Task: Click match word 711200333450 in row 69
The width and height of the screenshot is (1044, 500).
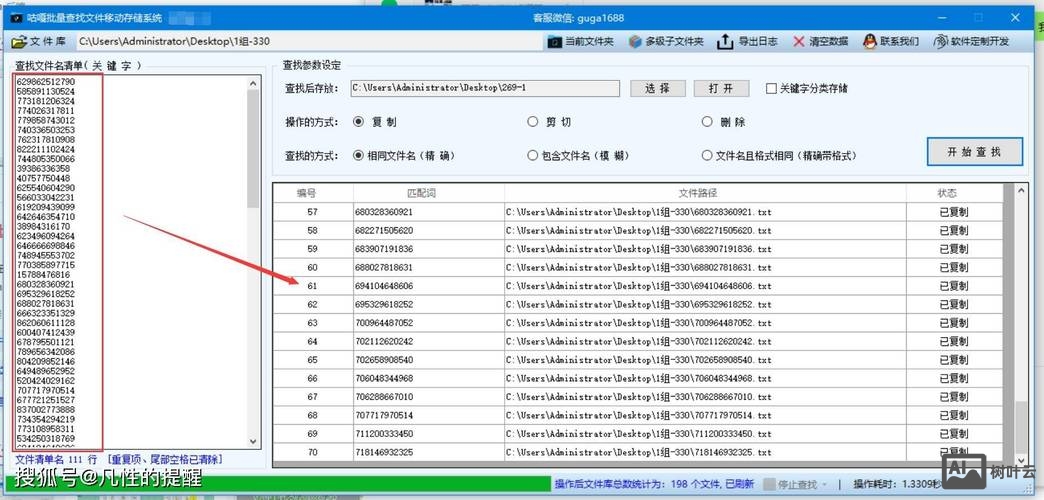Action: (x=384, y=434)
